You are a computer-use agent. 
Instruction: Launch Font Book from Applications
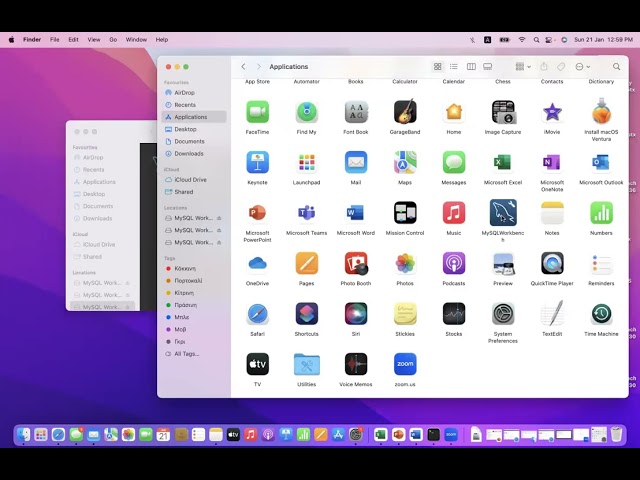click(x=356, y=112)
